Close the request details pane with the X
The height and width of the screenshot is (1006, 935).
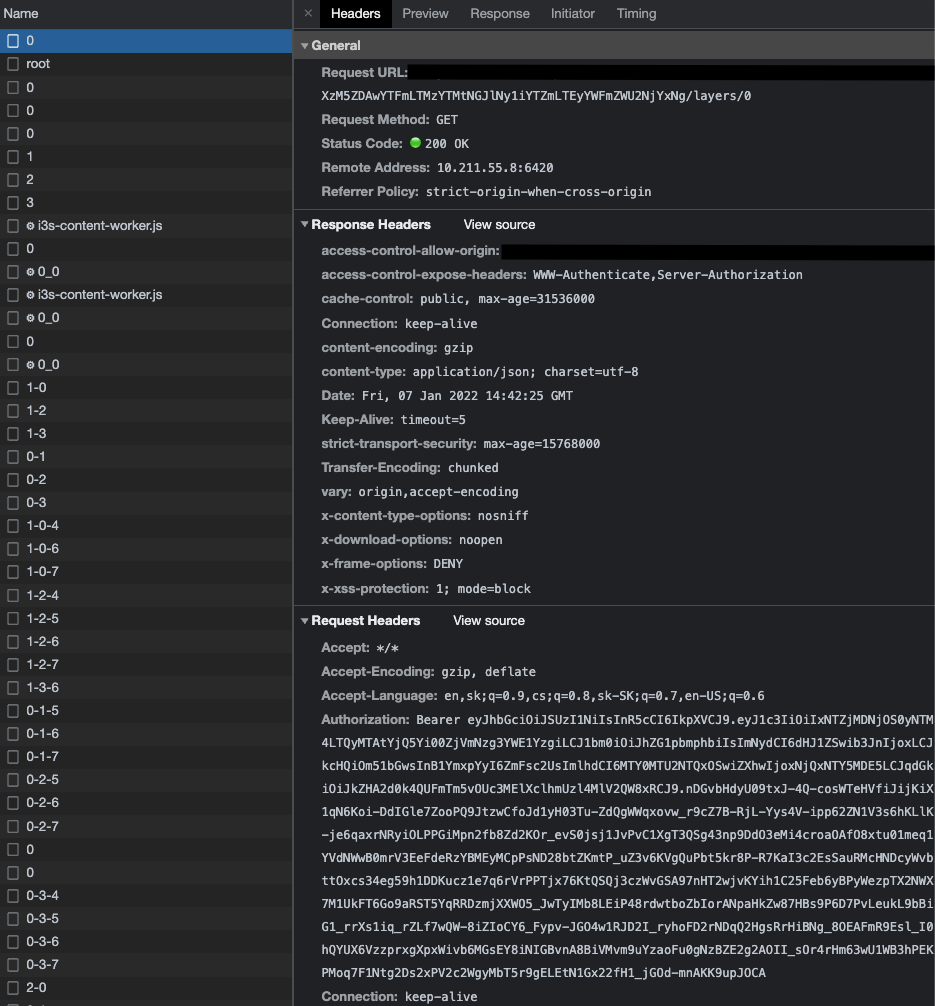coord(308,13)
